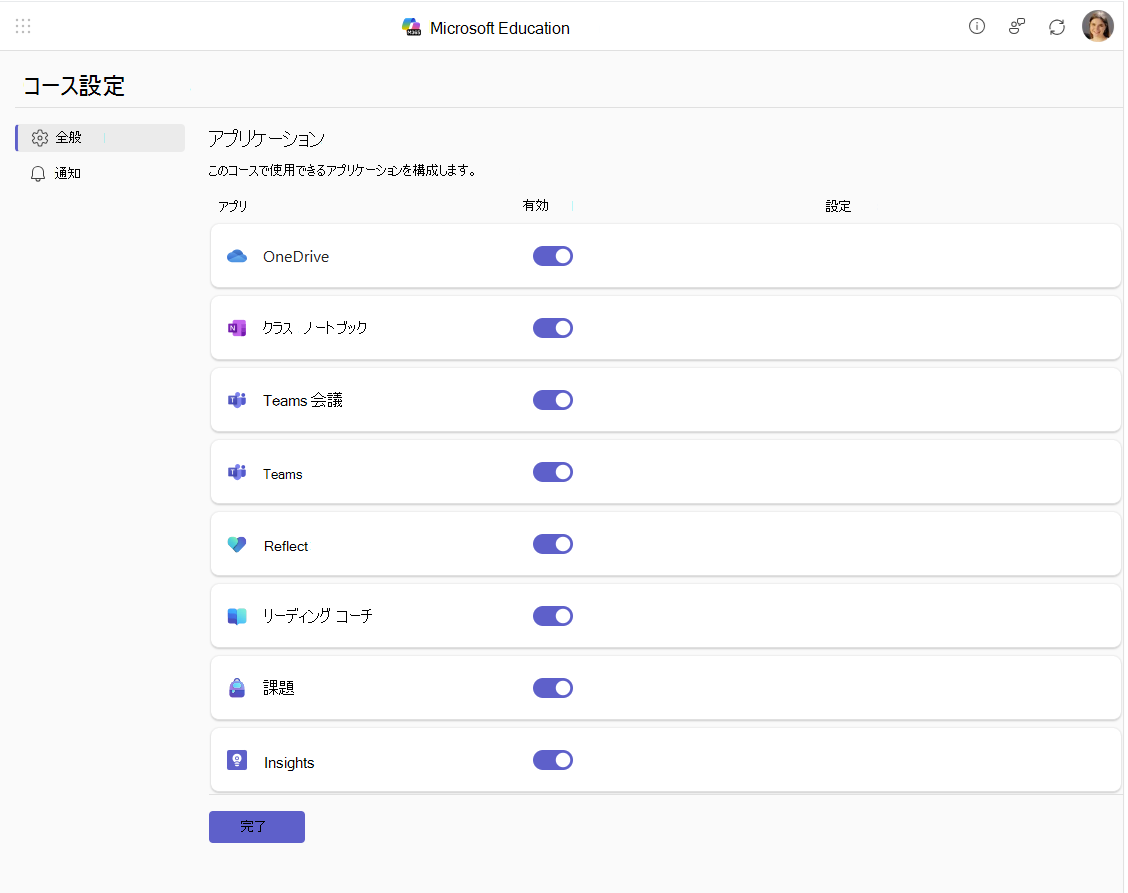The image size is (1128, 893).
Task: Click the Teams 会議 app icon
Action: click(x=237, y=400)
